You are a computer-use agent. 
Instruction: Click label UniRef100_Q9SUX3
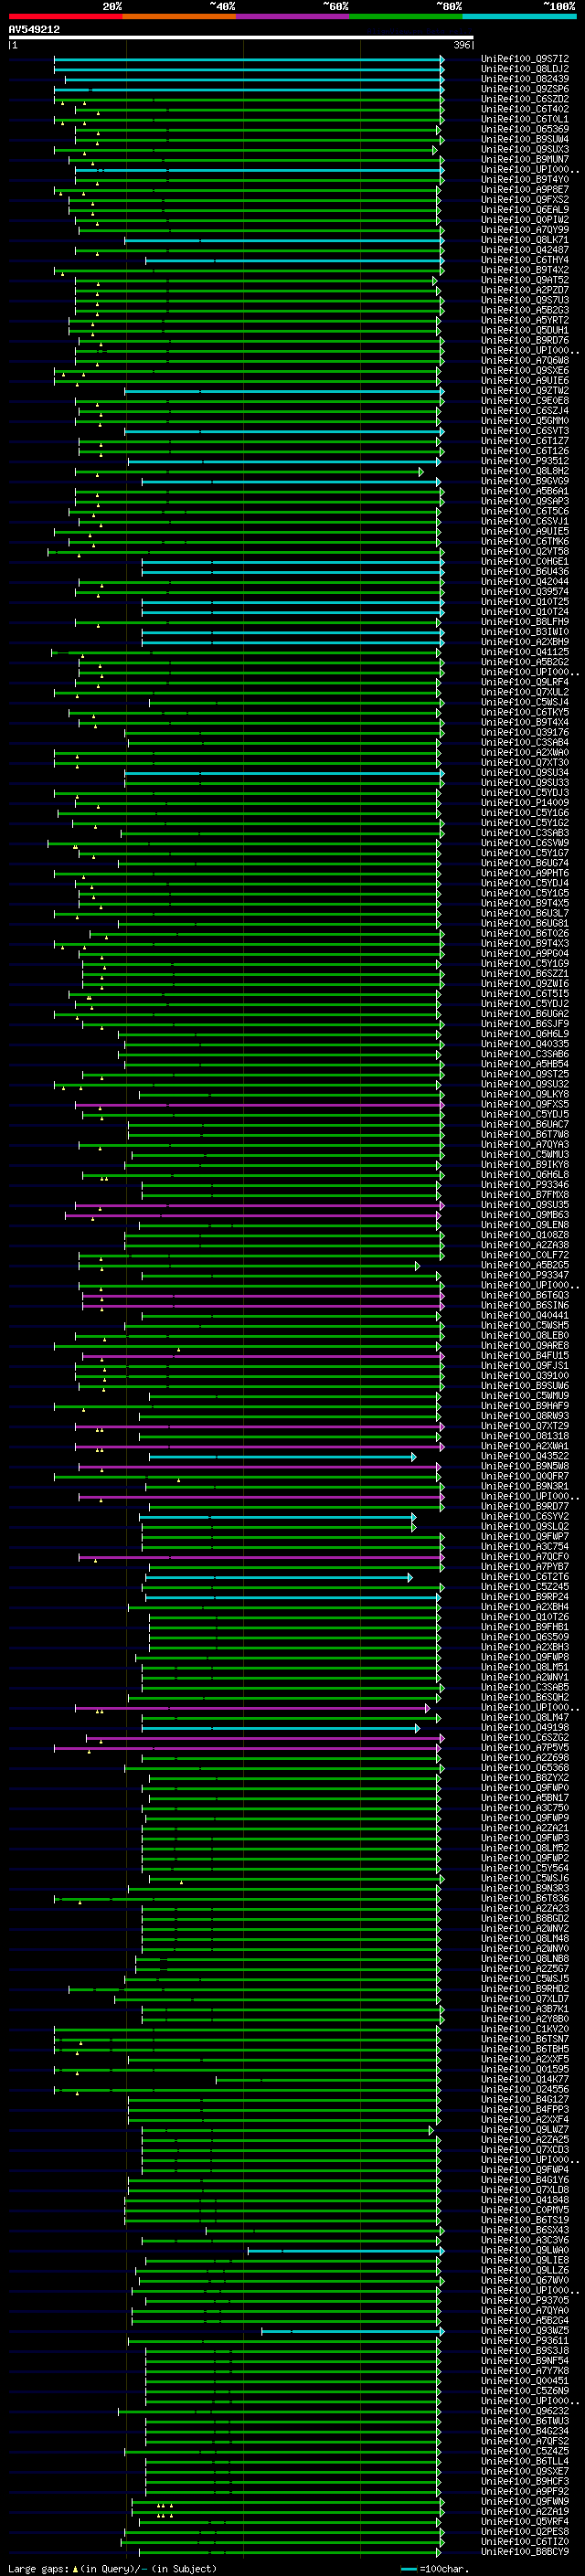coord(525,149)
